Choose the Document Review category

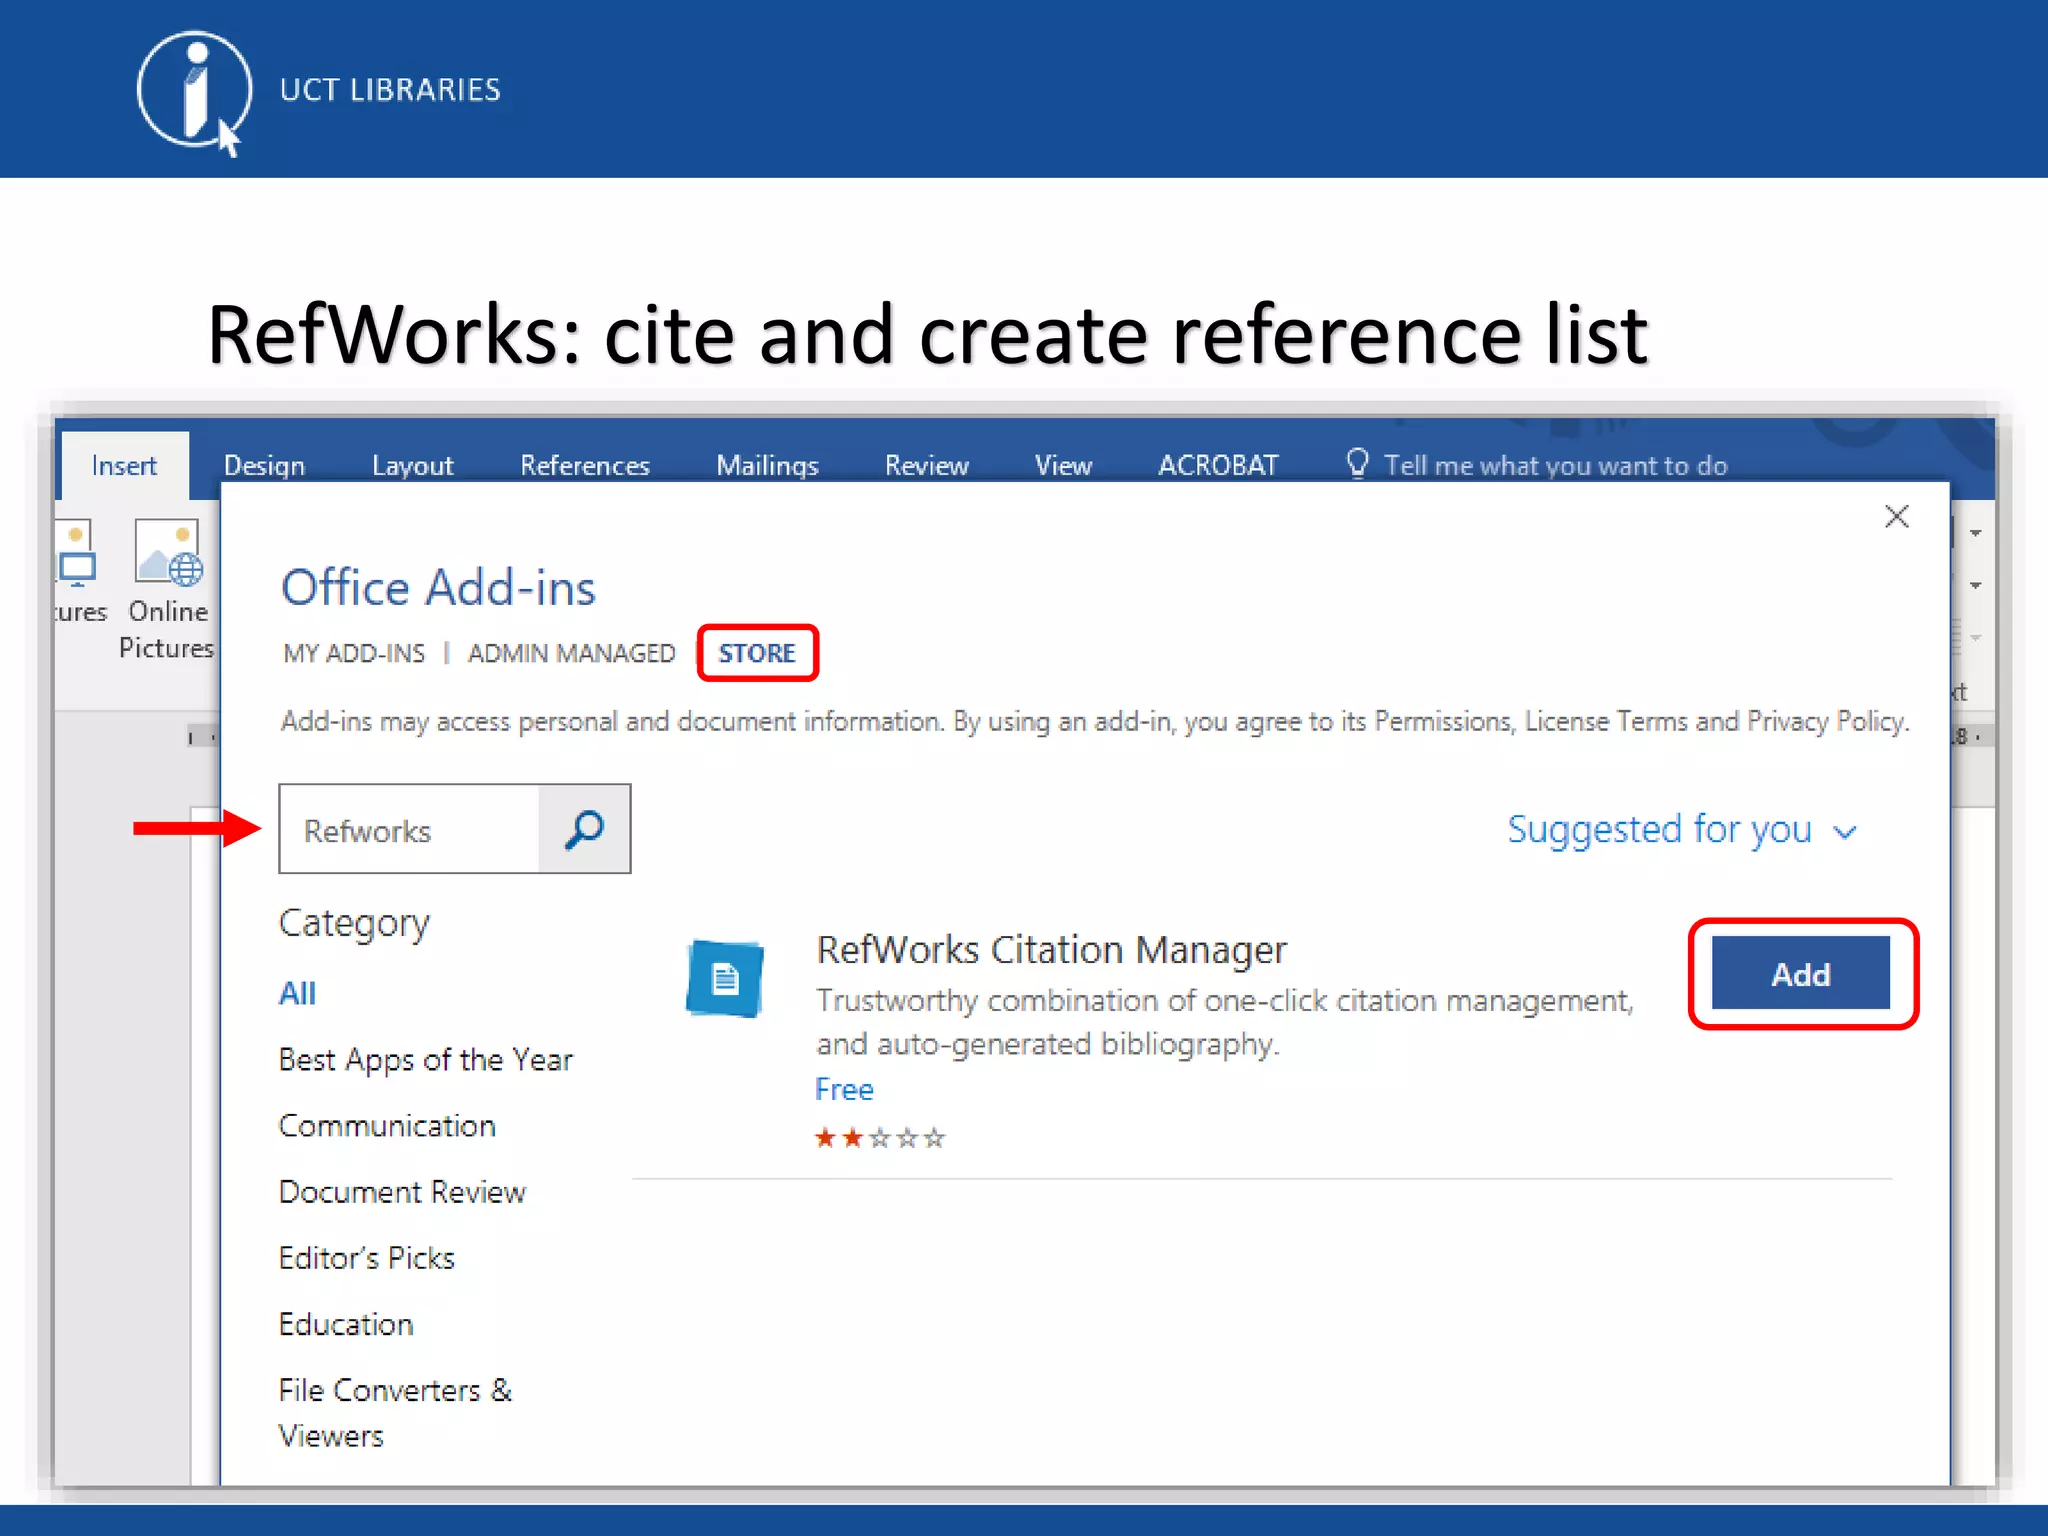402,1192
